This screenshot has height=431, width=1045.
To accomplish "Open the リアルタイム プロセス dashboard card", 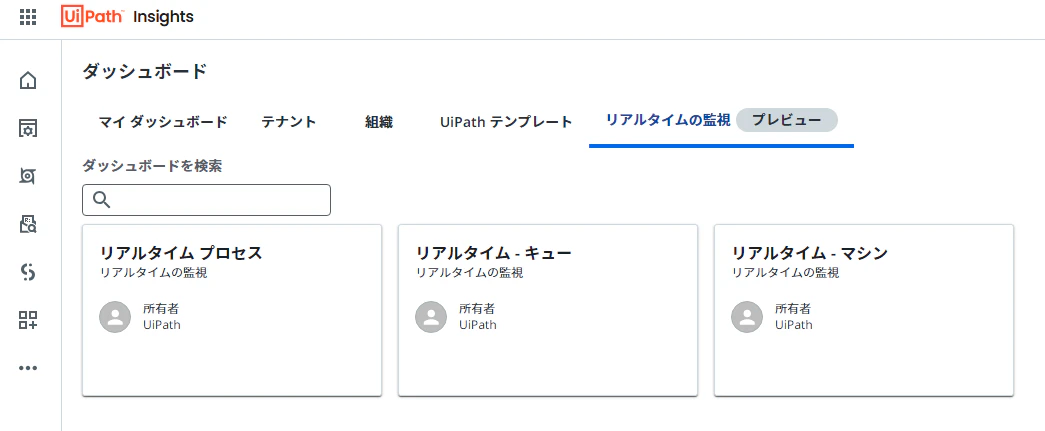I will [x=232, y=310].
